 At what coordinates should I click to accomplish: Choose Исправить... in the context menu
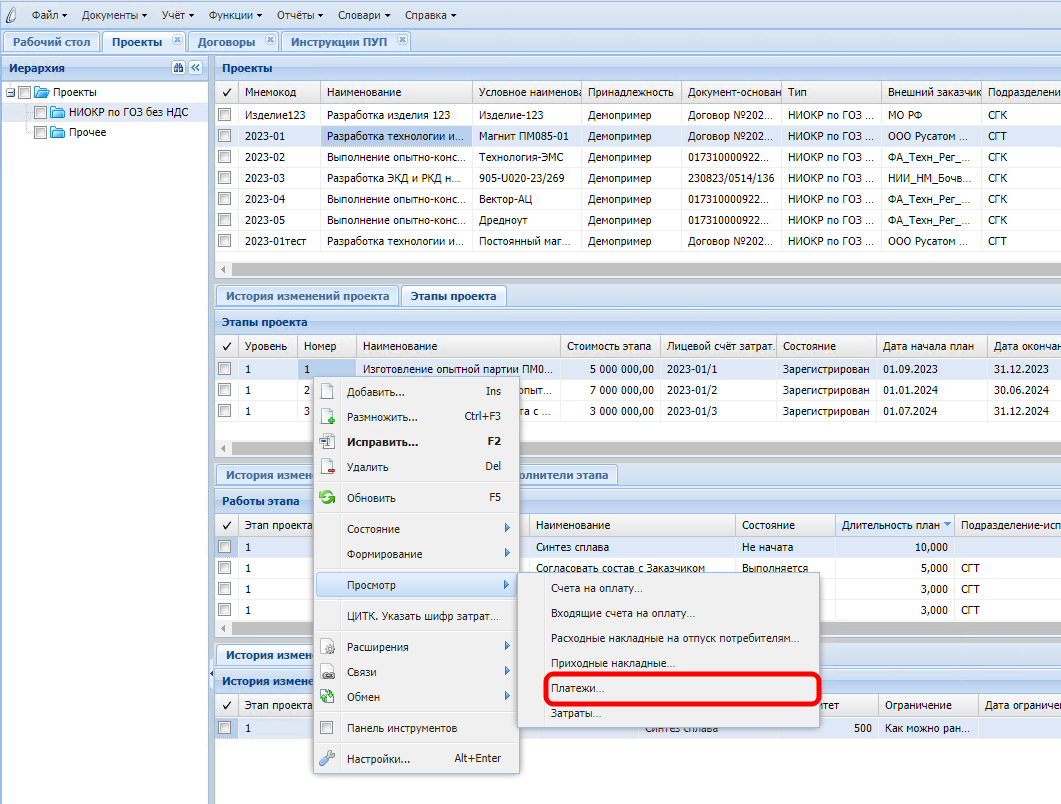[382, 442]
